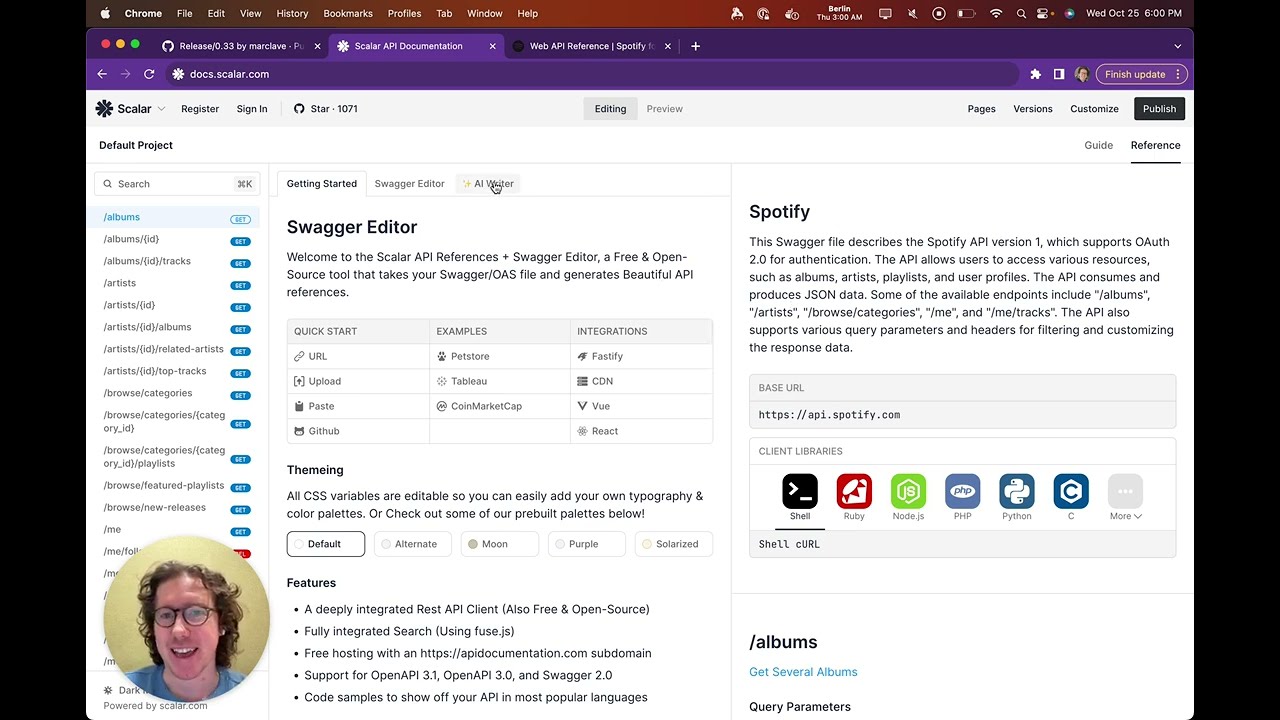Open macOS Spotlight search icon

coord(1021,13)
